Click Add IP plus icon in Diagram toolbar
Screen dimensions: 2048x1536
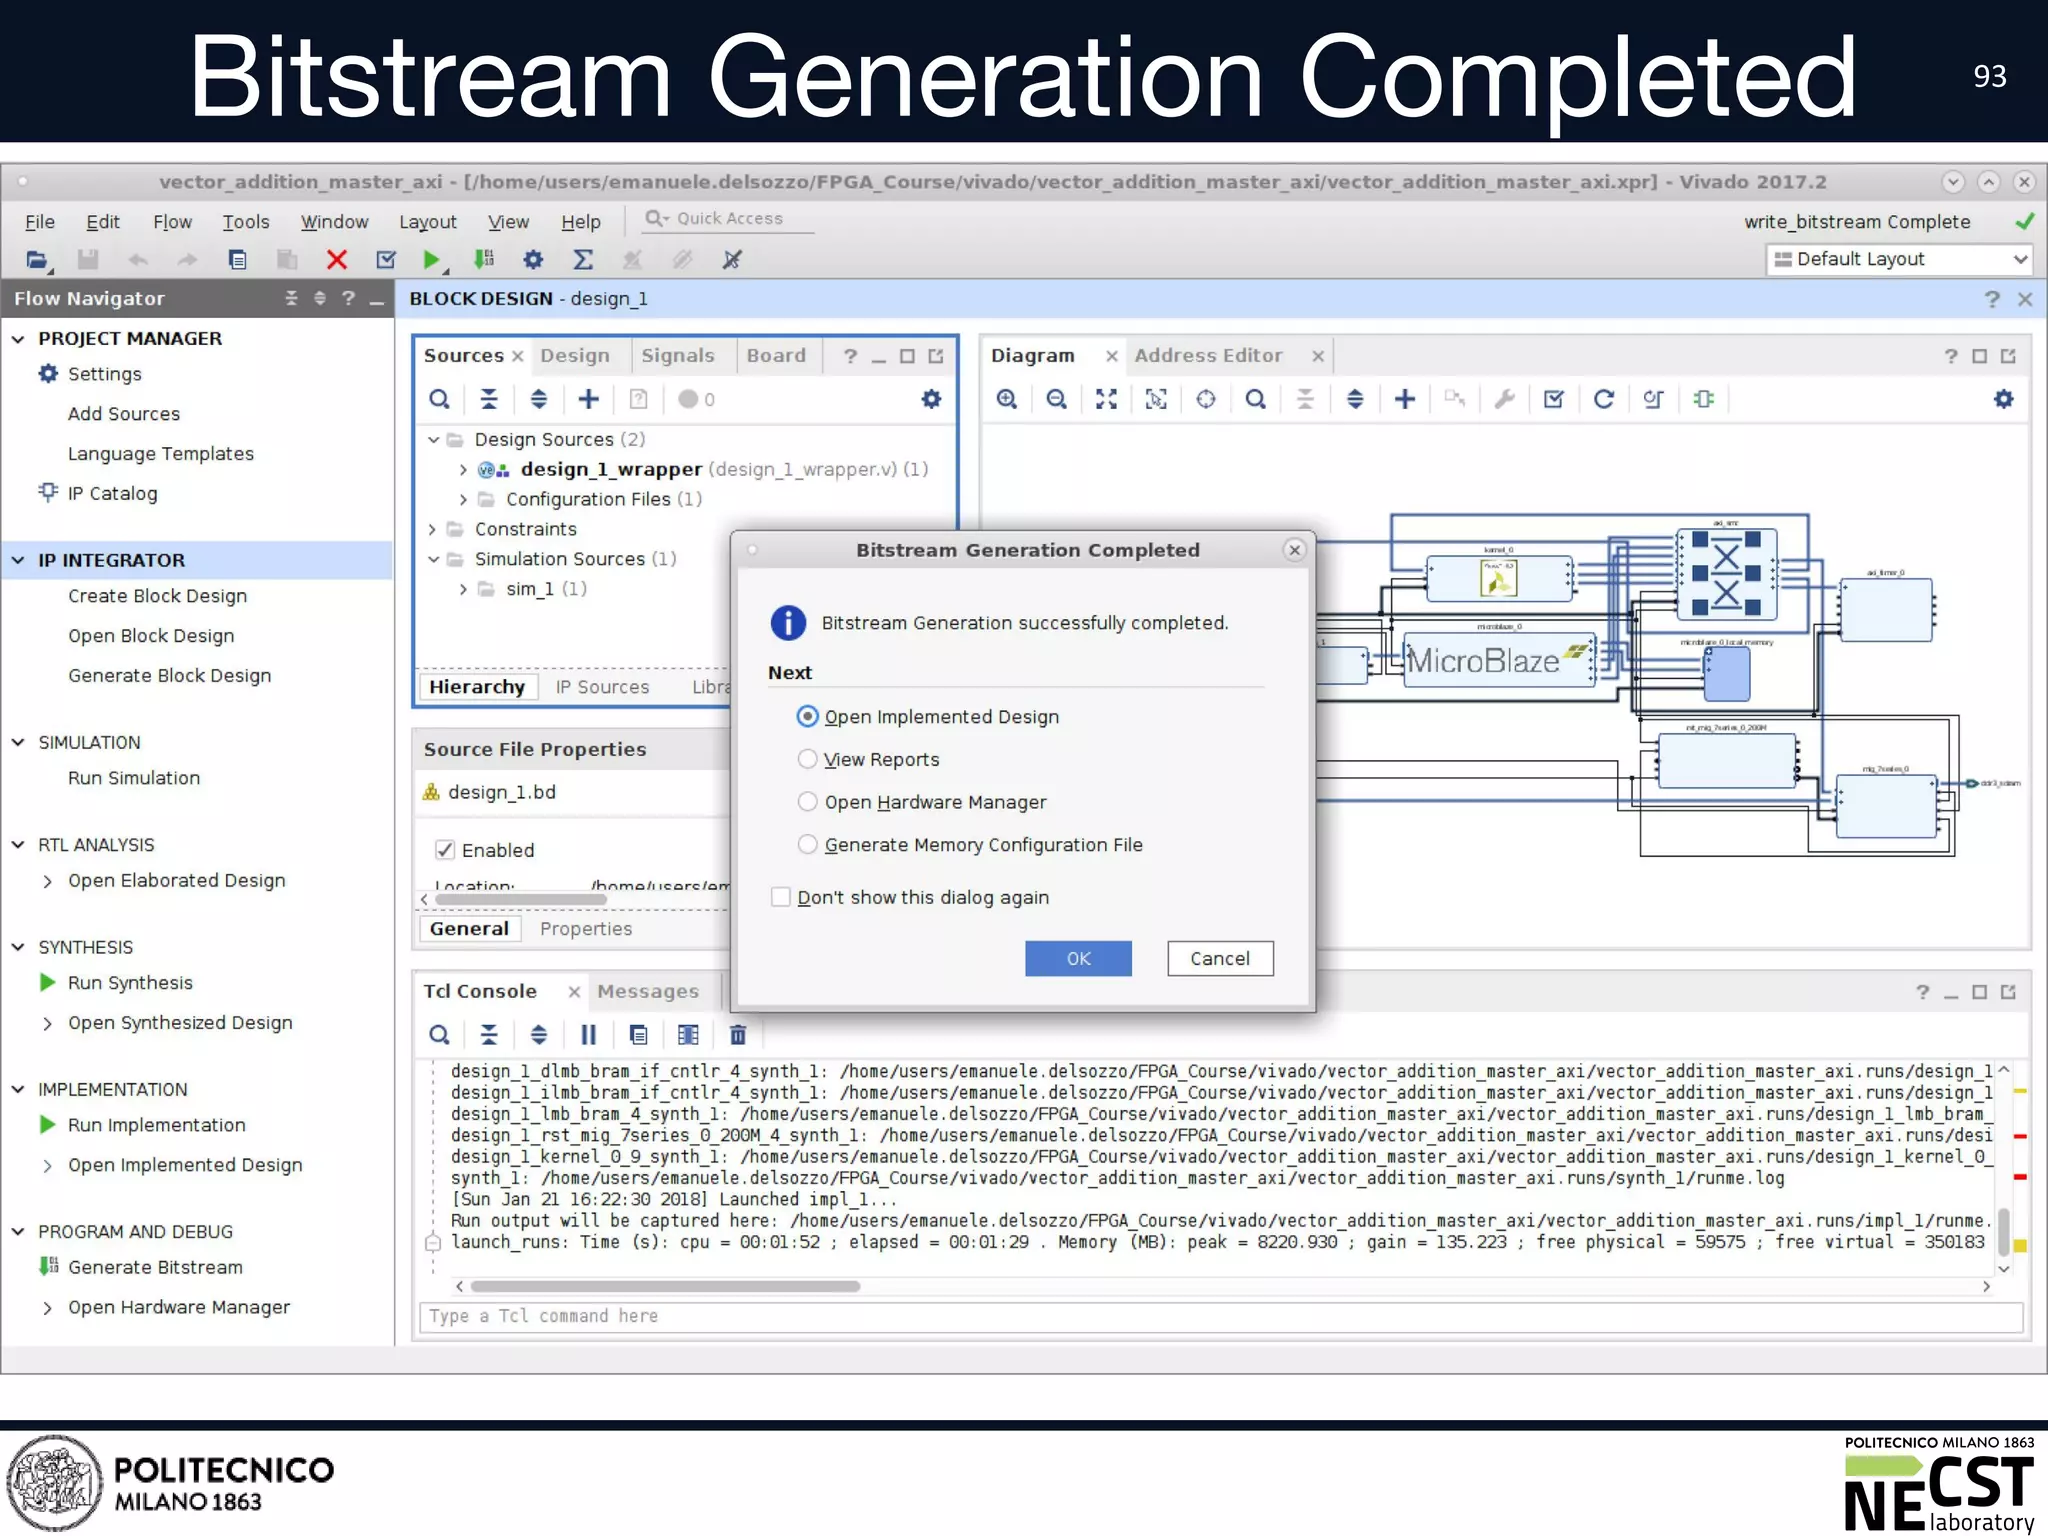1405,399
